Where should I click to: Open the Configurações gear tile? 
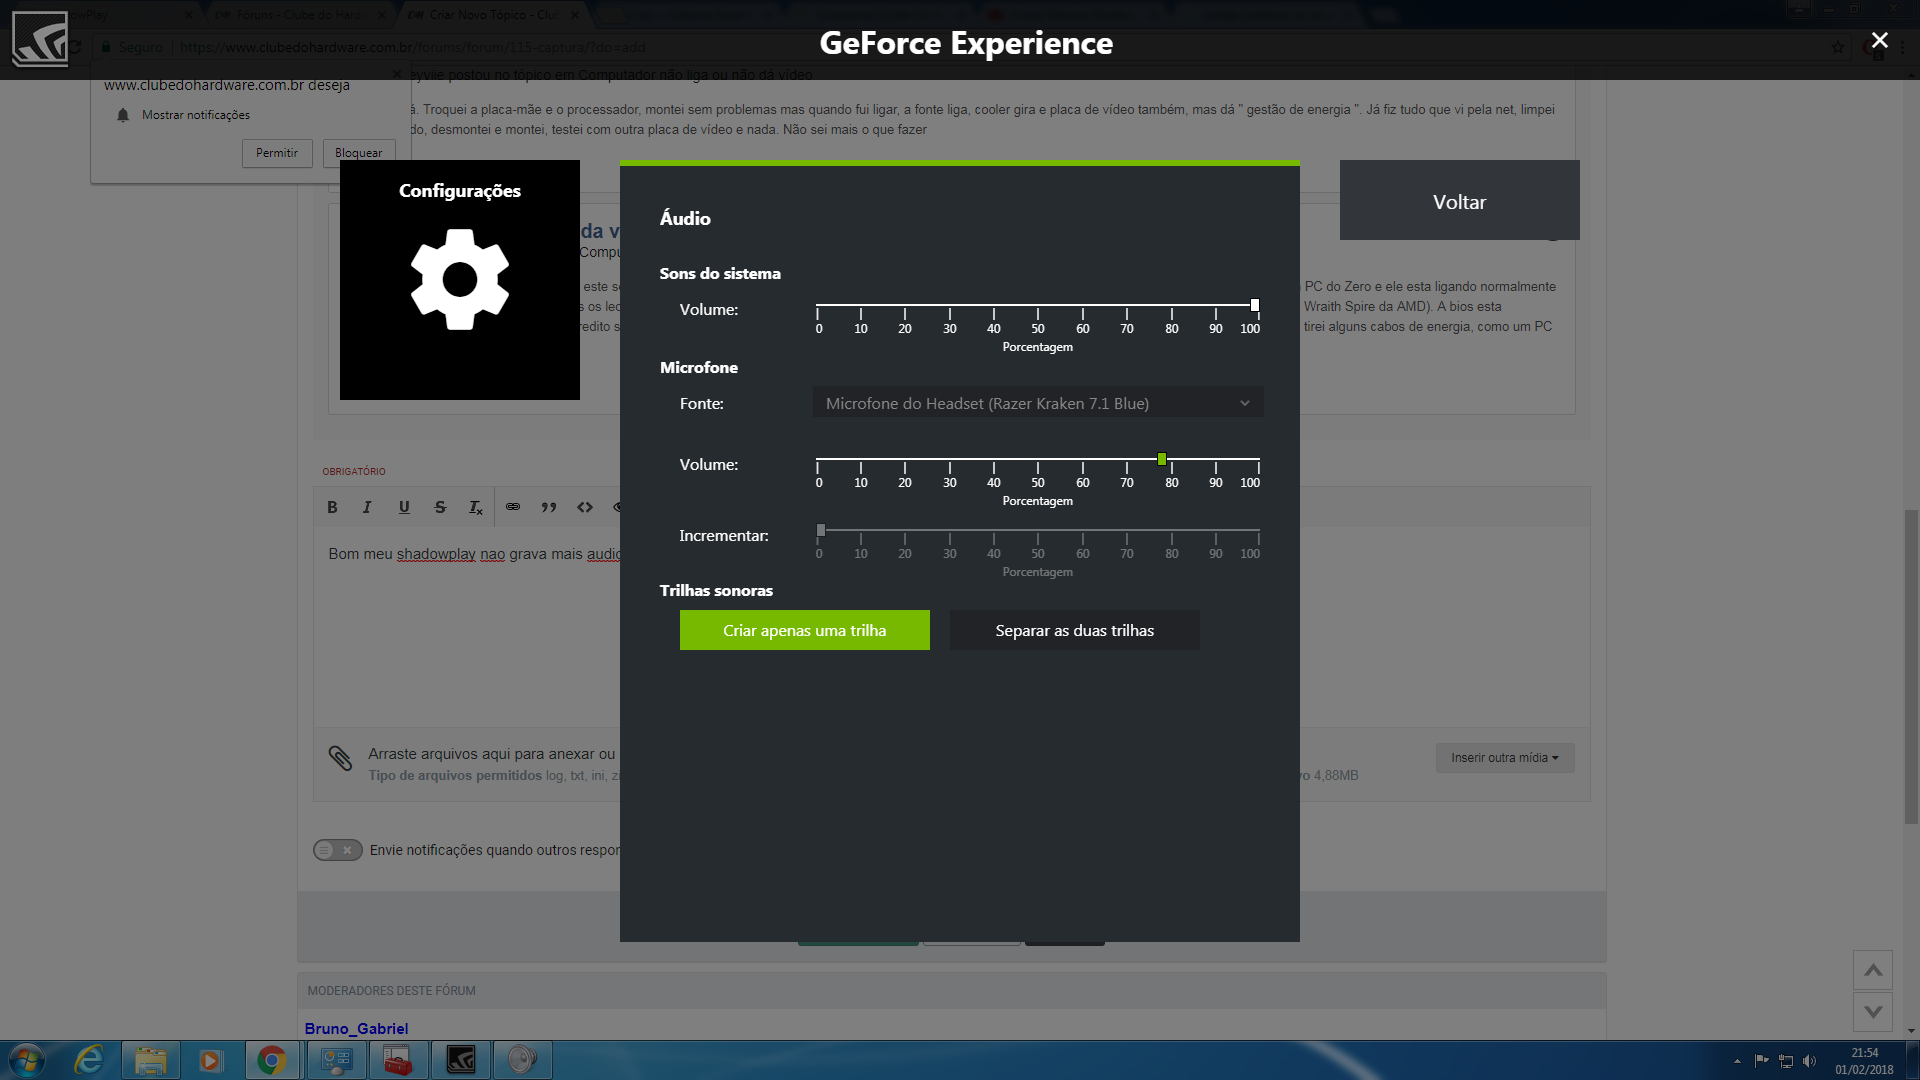pyautogui.click(x=460, y=280)
